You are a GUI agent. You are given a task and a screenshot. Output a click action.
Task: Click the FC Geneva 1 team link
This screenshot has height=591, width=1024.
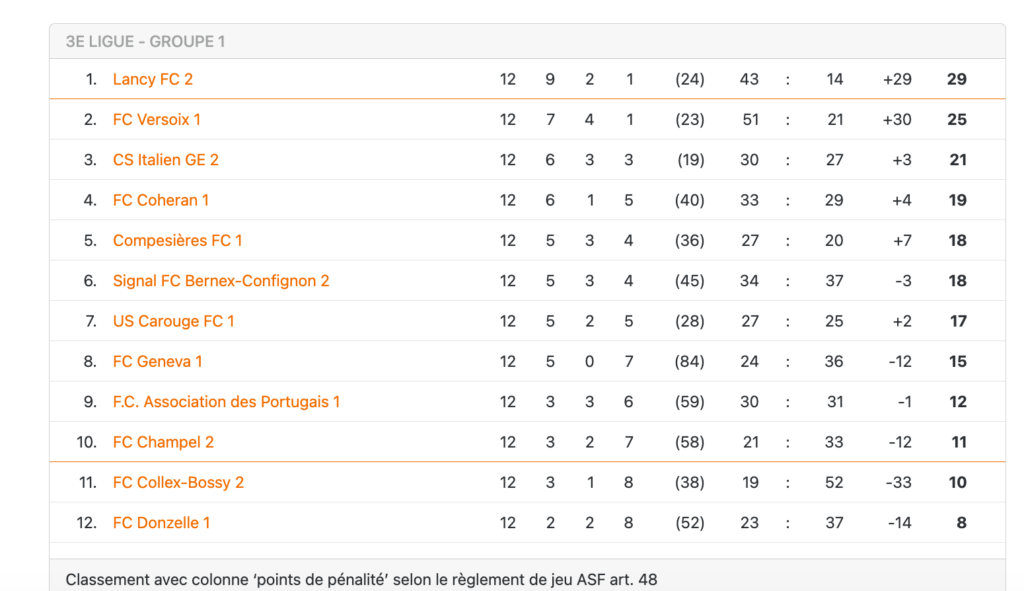pos(157,362)
